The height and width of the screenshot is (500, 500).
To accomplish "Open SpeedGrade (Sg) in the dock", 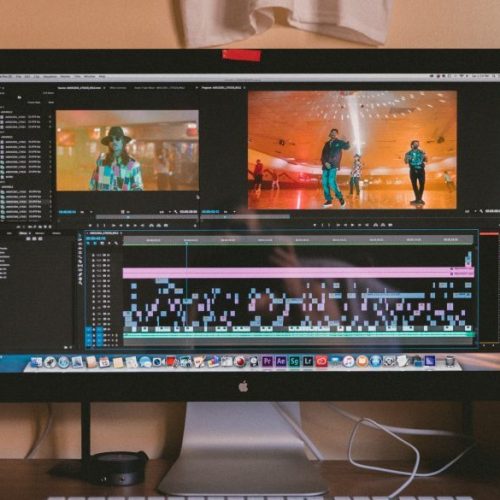I will 294,361.
